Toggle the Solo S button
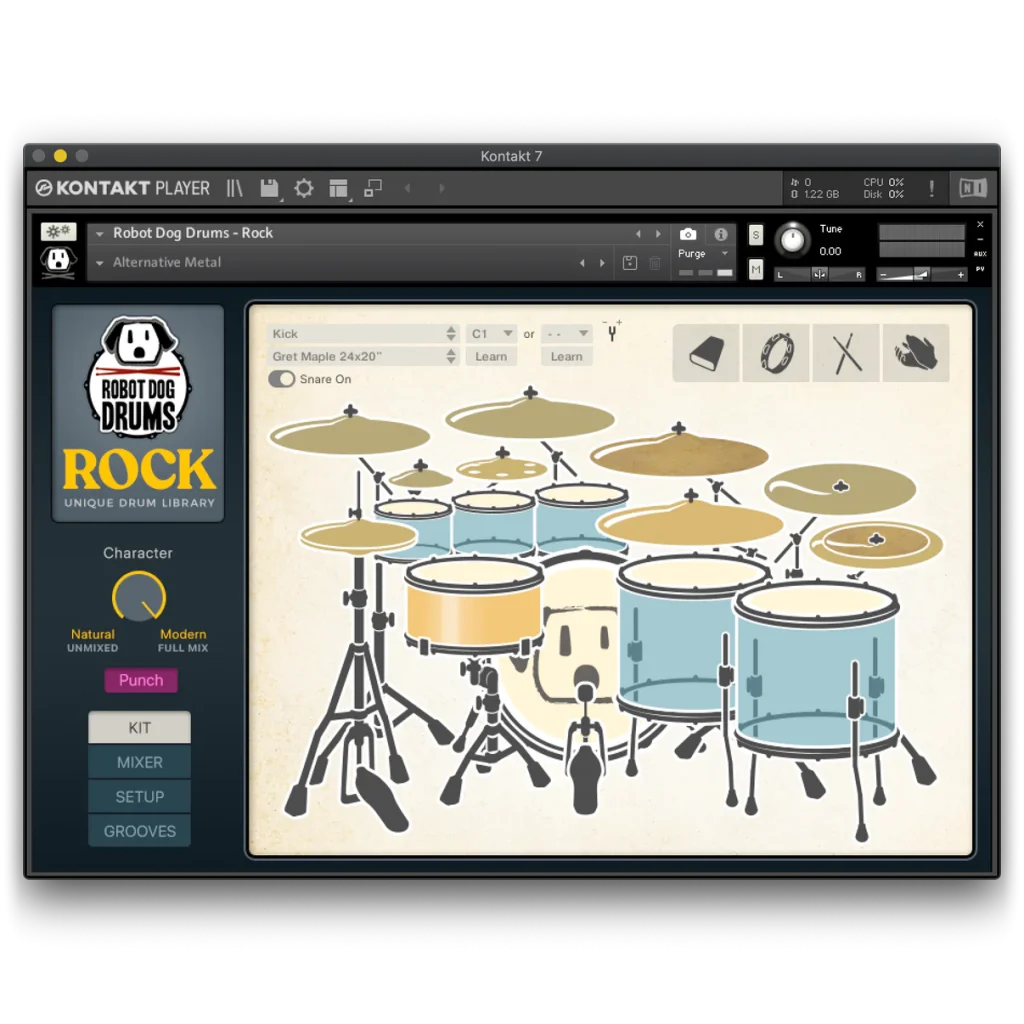 pos(756,235)
